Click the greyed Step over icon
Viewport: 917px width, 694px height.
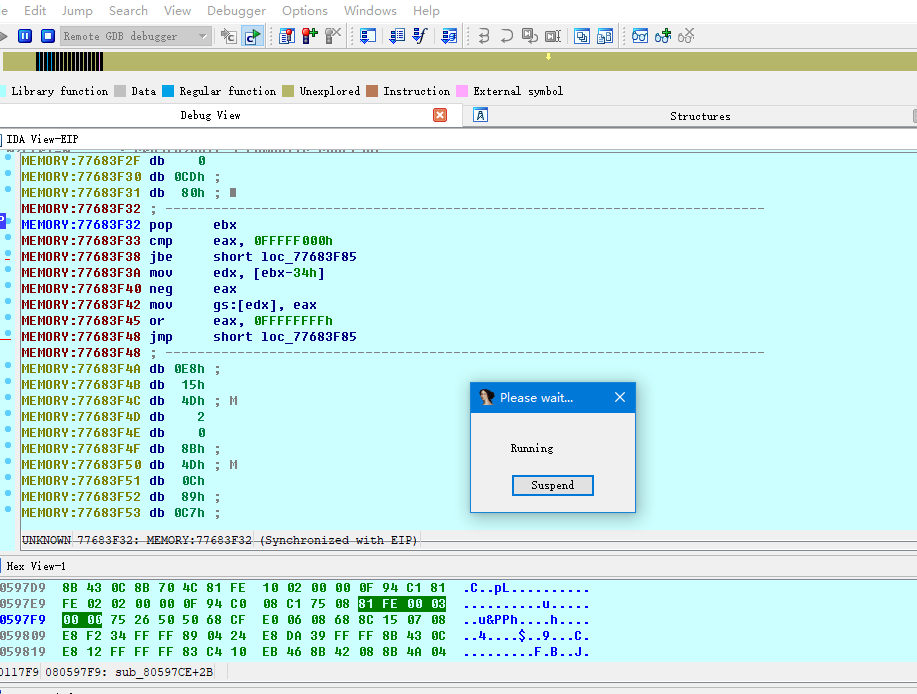click(x=506, y=36)
